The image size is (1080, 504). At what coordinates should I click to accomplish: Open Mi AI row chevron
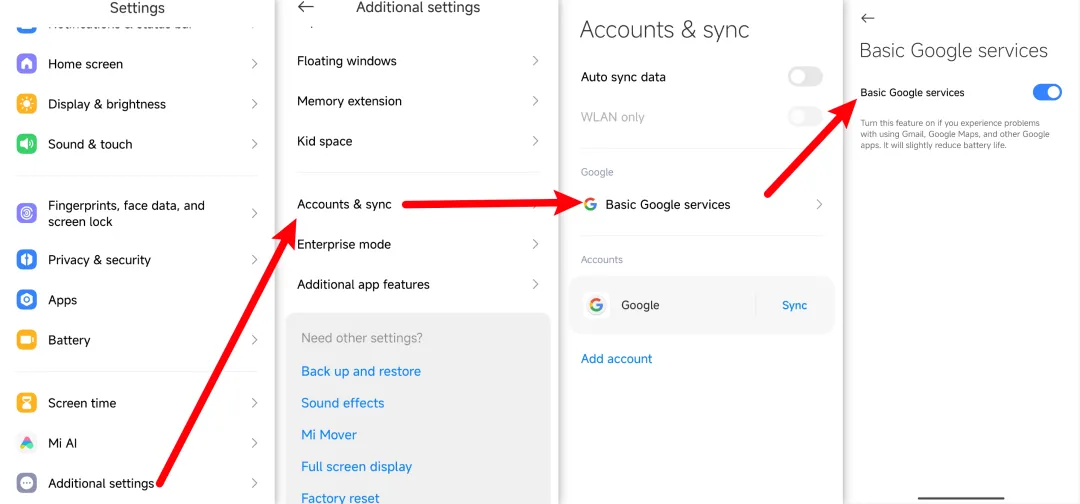click(254, 443)
